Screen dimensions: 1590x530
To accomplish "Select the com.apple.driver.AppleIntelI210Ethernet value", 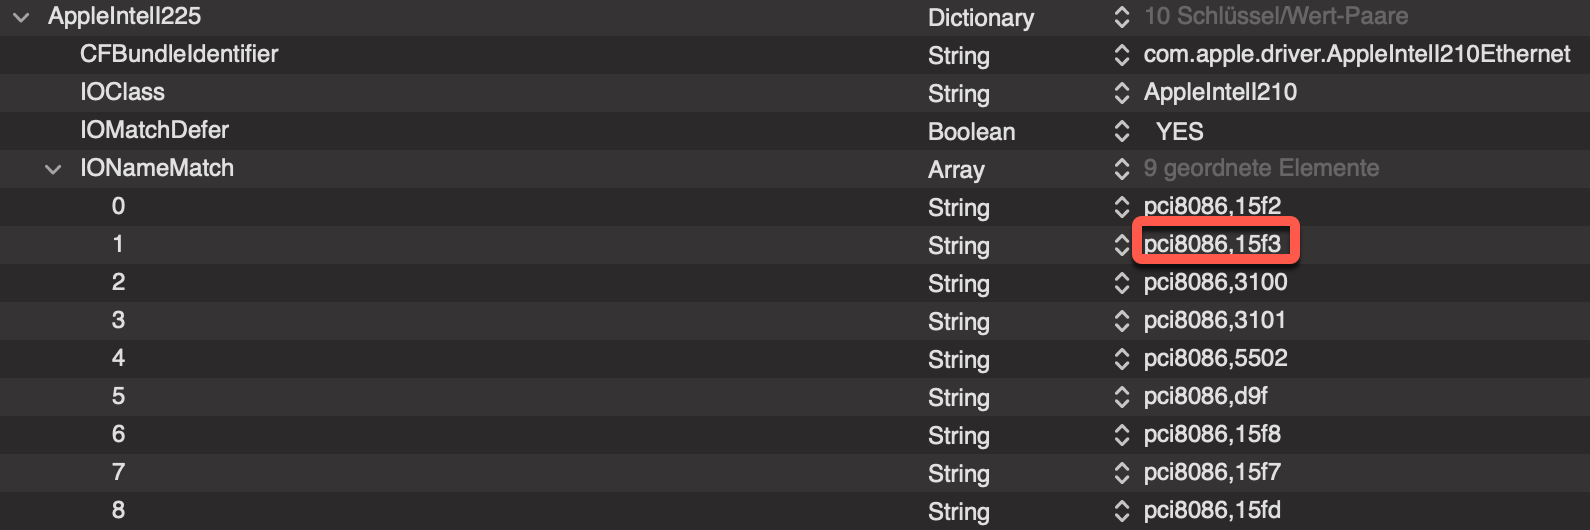I will (1356, 54).
